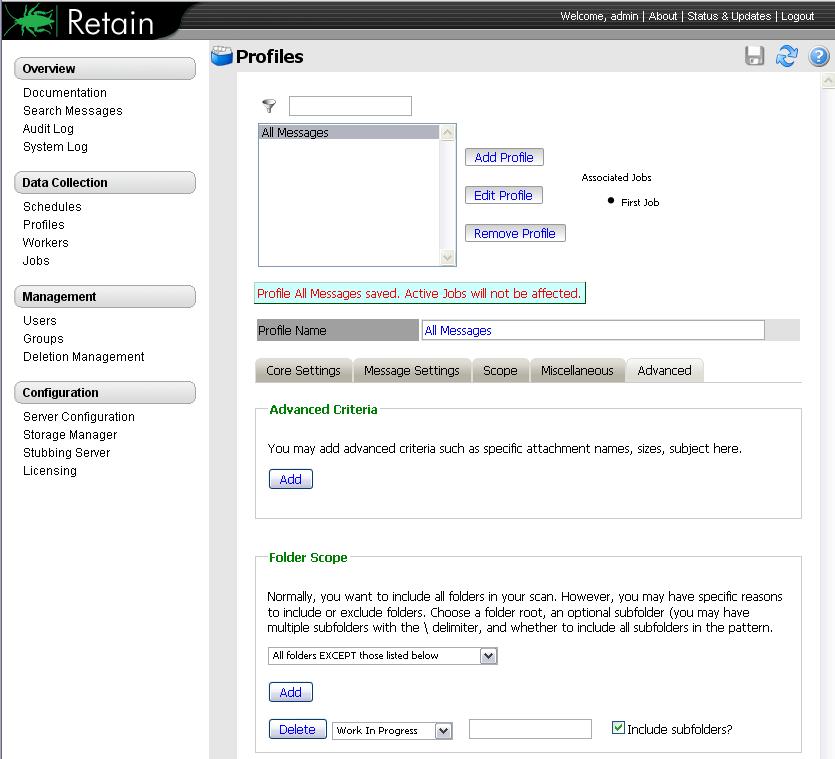Open the Licensing link

[x=50, y=471]
